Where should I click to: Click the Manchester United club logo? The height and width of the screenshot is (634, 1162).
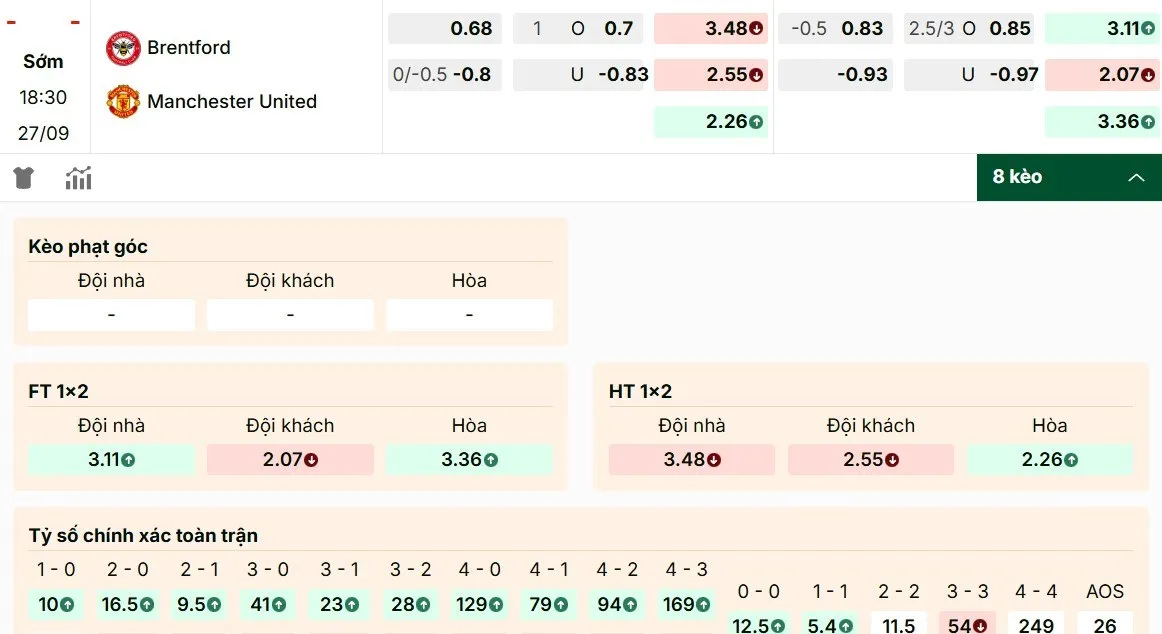pos(122,100)
